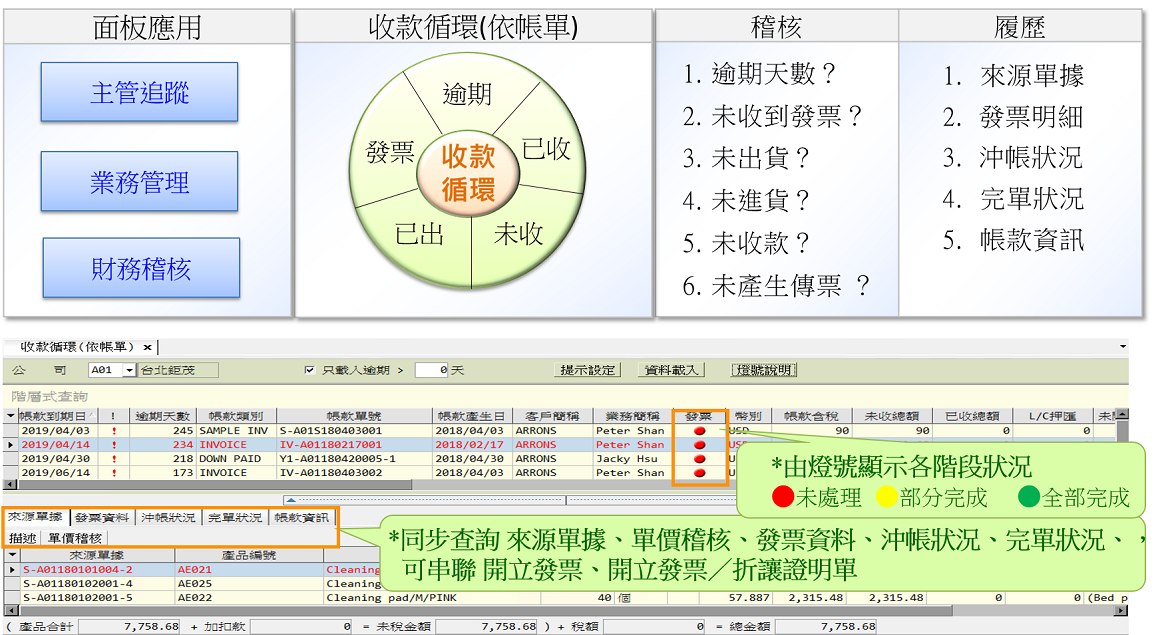The width and height of the screenshot is (1170, 635).
Task: Select source document S-A01180102001-5
Action: [96, 598]
